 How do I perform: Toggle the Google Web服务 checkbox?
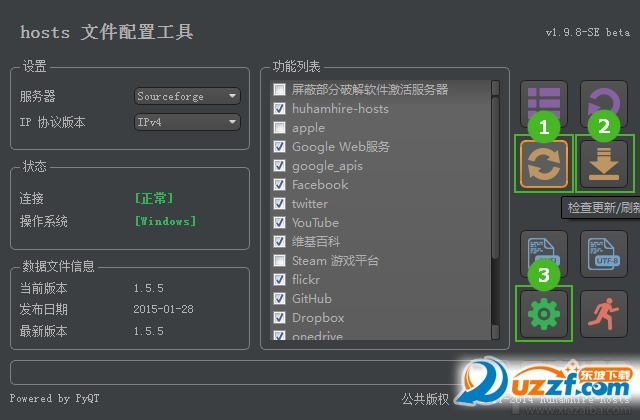(x=280, y=147)
